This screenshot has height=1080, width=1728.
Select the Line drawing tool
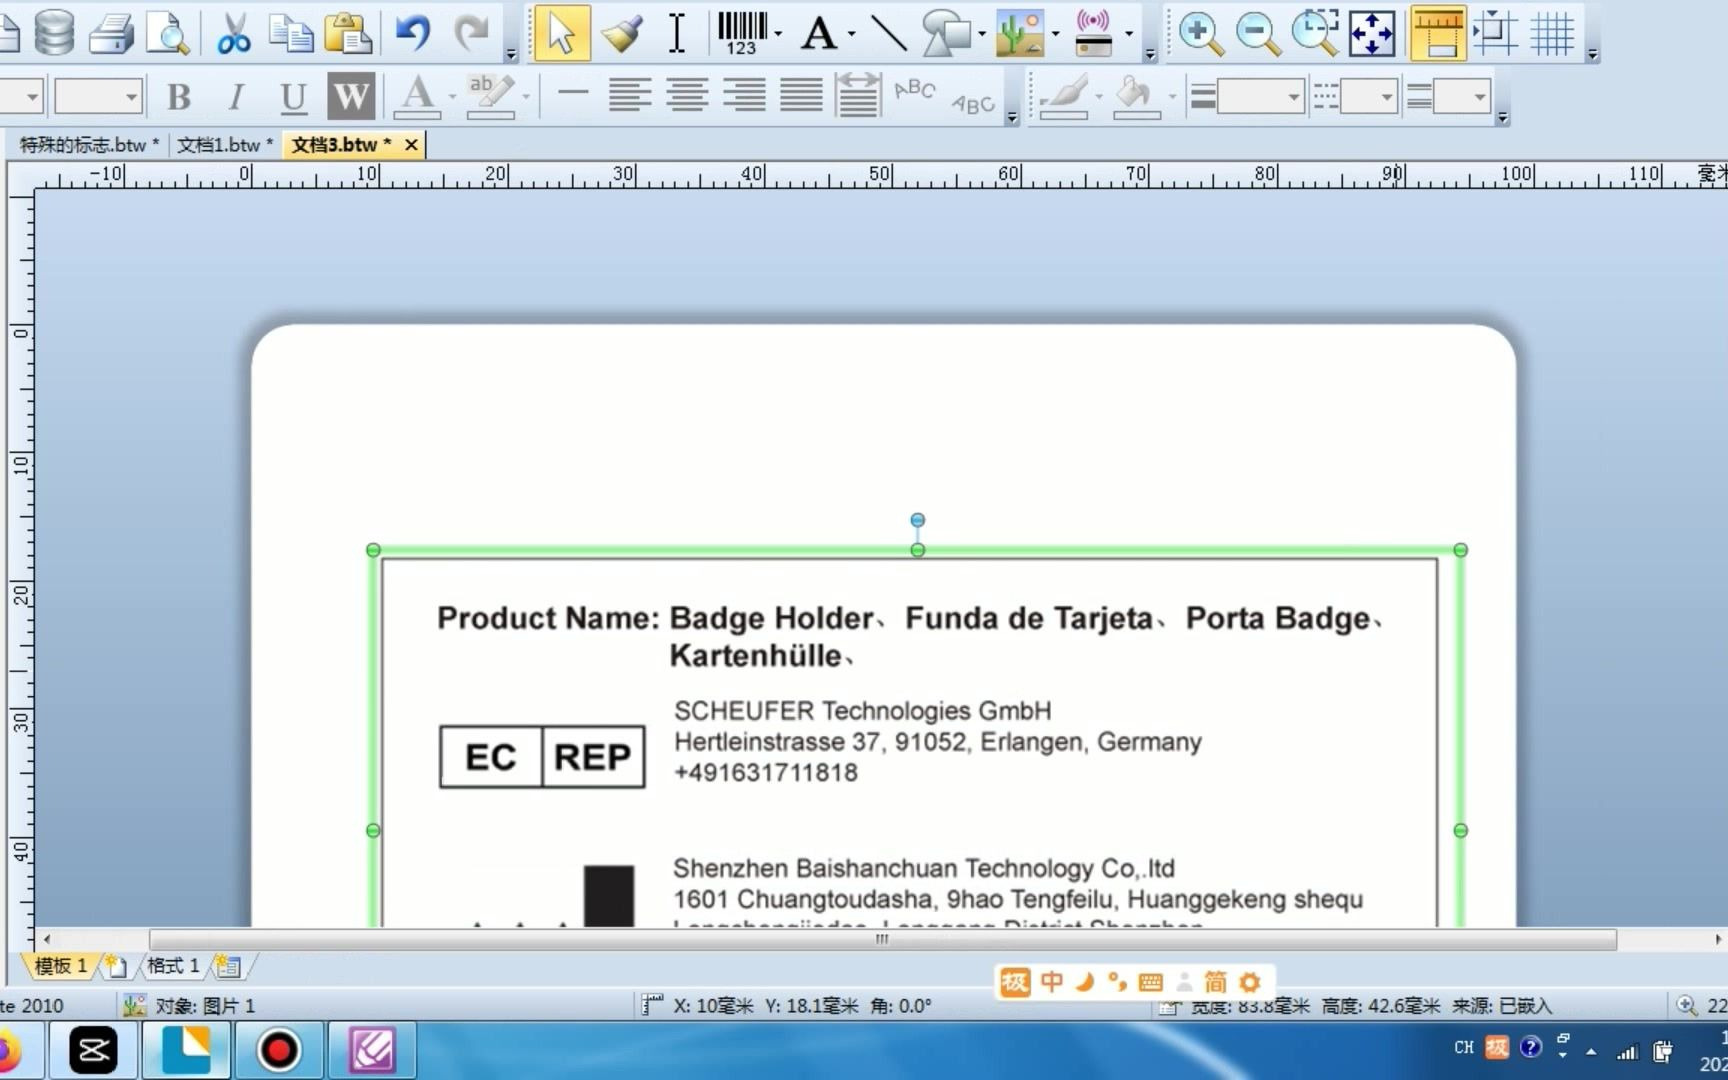(x=888, y=33)
